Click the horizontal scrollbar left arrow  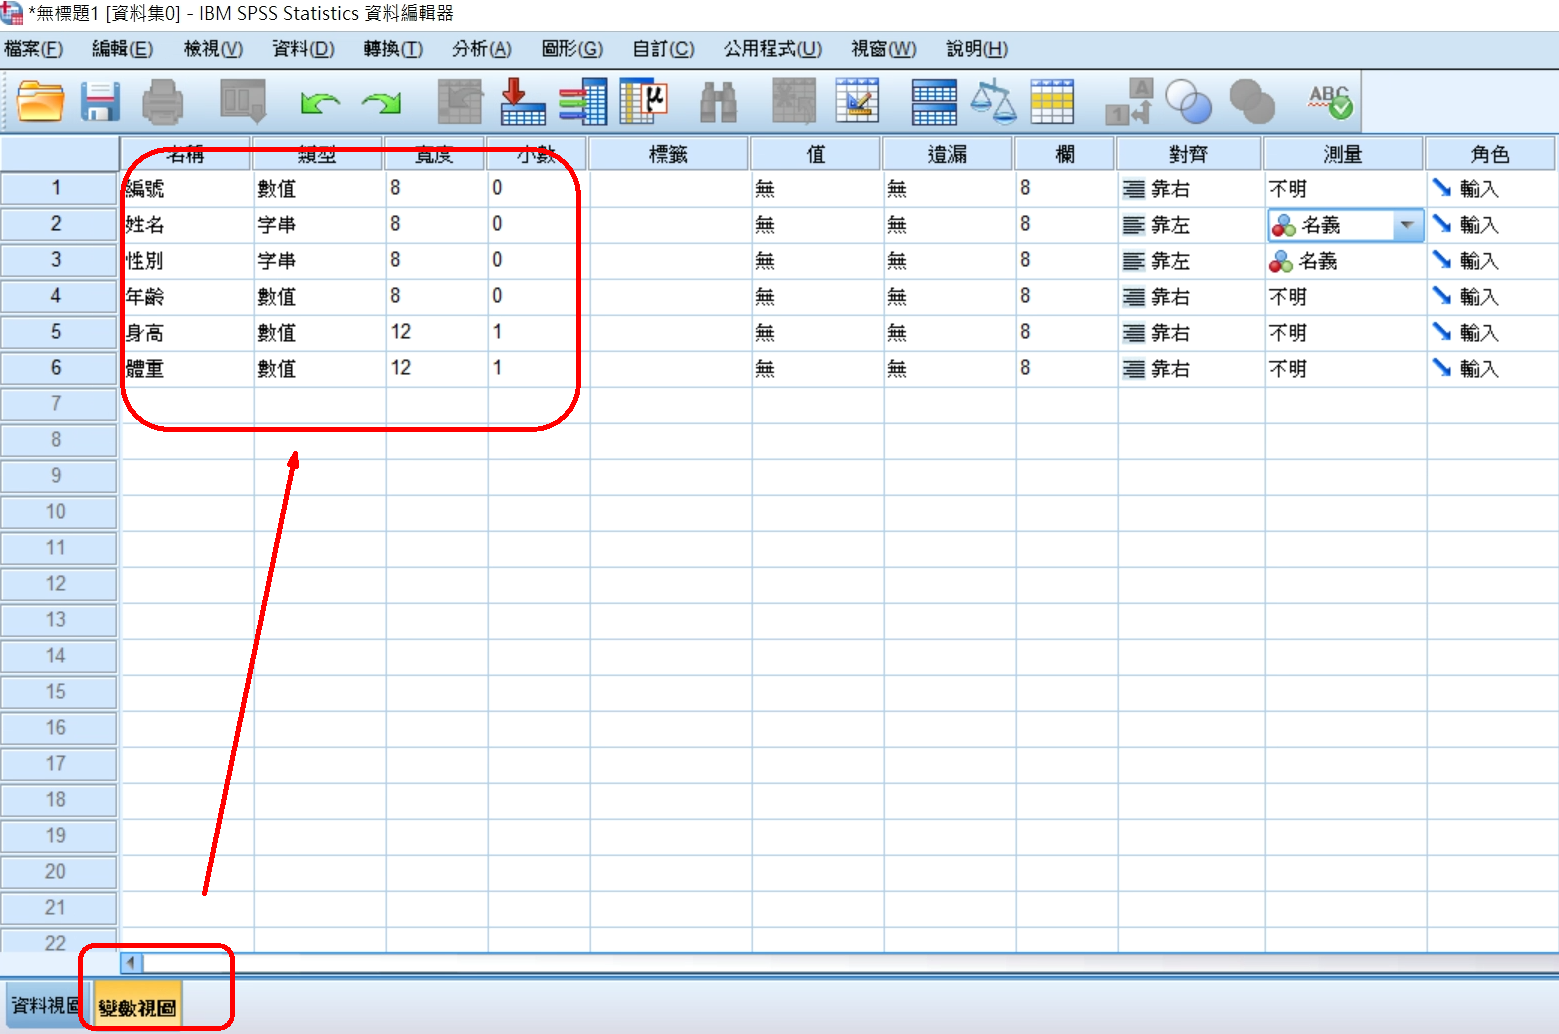pyautogui.click(x=131, y=963)
